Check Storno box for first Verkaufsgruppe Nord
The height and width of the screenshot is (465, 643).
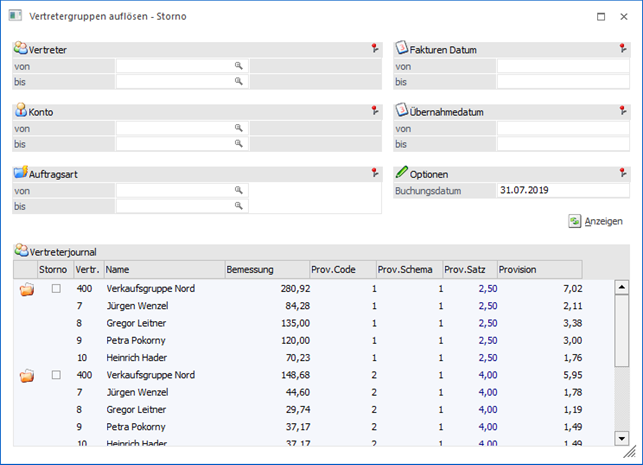pyautogui.click(x=56, y=289)
